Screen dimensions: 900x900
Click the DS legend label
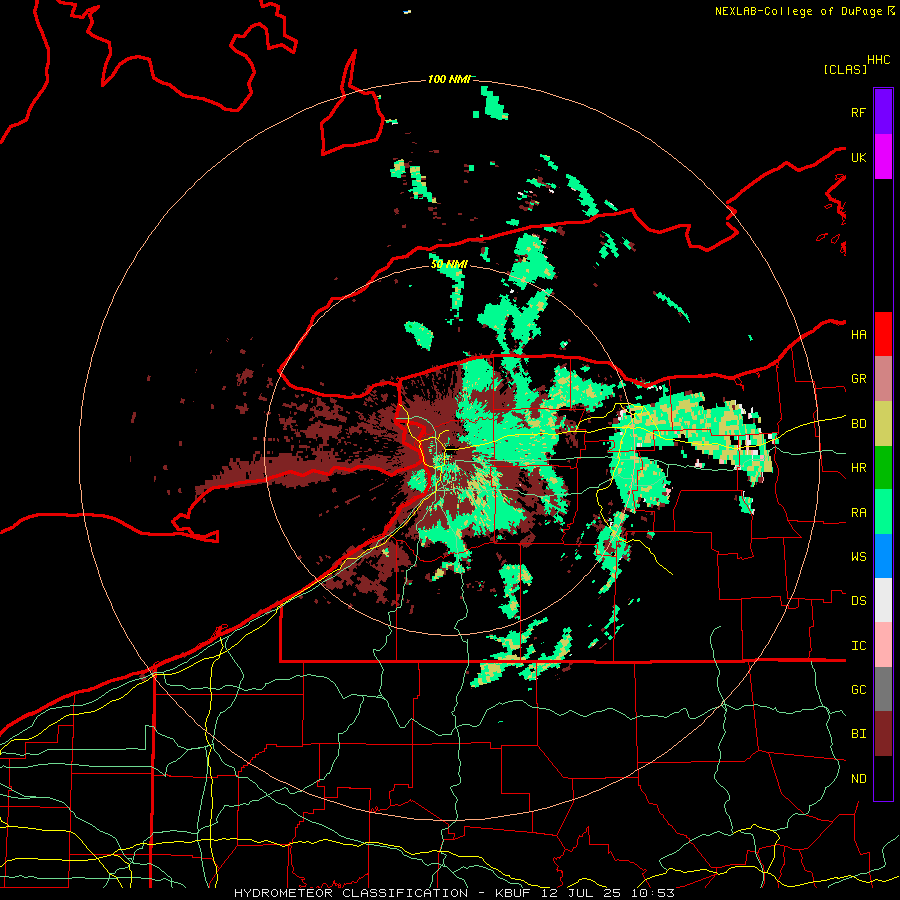tap(858, 601)
